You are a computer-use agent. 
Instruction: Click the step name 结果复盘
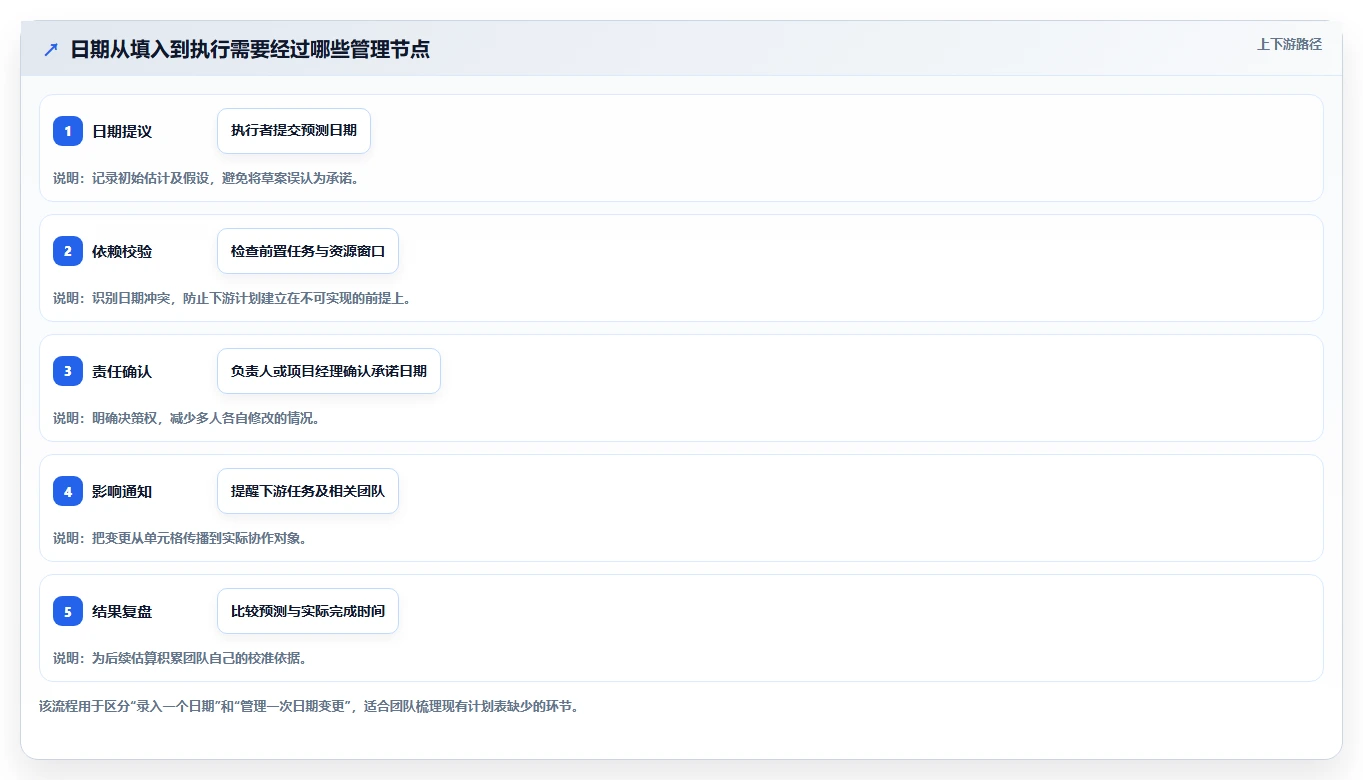click(x=122, y=611)
